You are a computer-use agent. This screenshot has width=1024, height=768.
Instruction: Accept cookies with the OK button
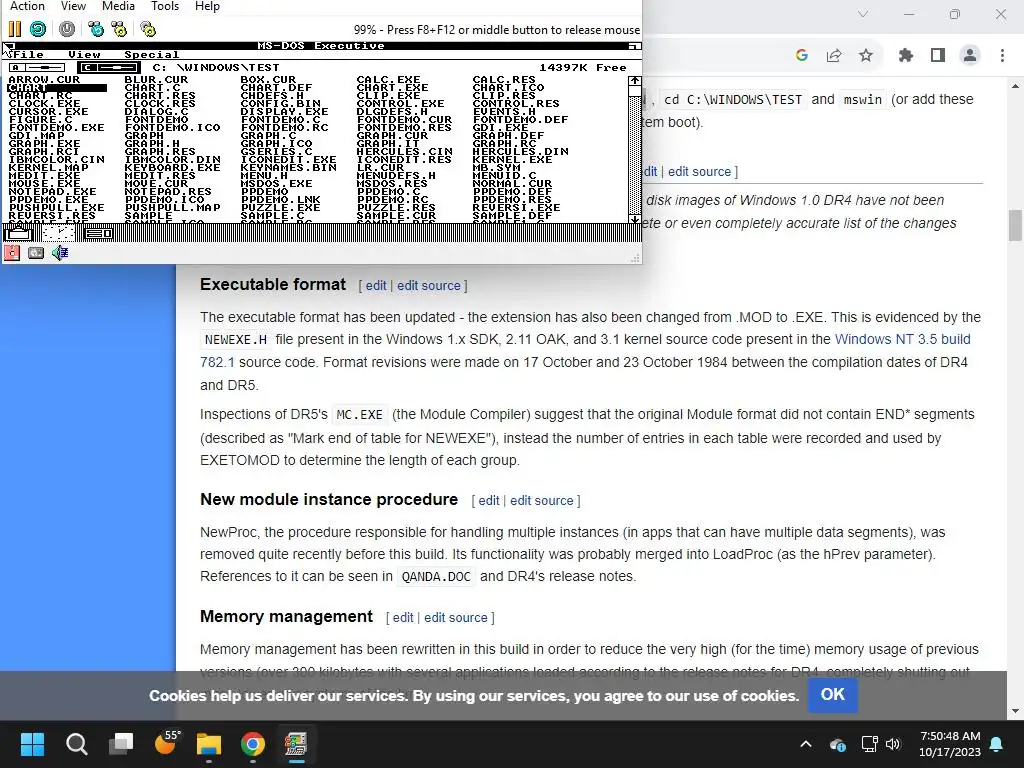[x=833, y=695]
